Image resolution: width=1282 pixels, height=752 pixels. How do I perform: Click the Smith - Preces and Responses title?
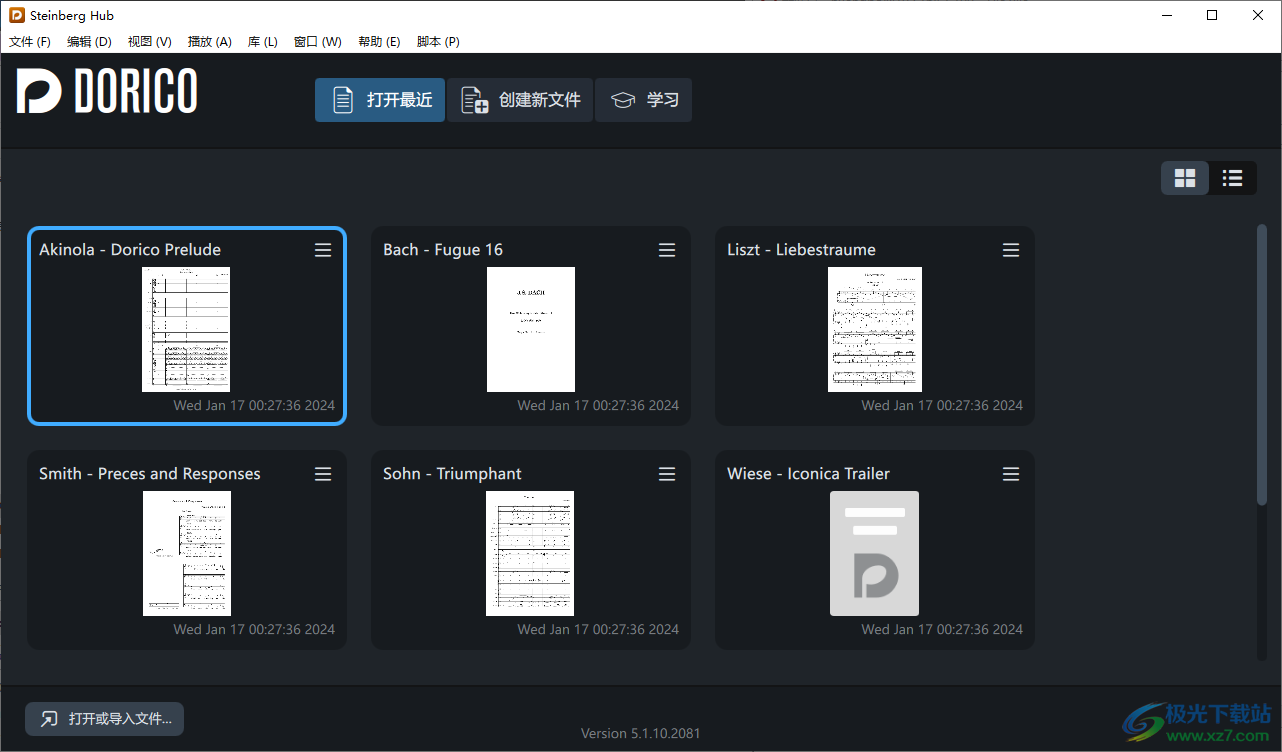pyautogui.click(x=150, y=474)
